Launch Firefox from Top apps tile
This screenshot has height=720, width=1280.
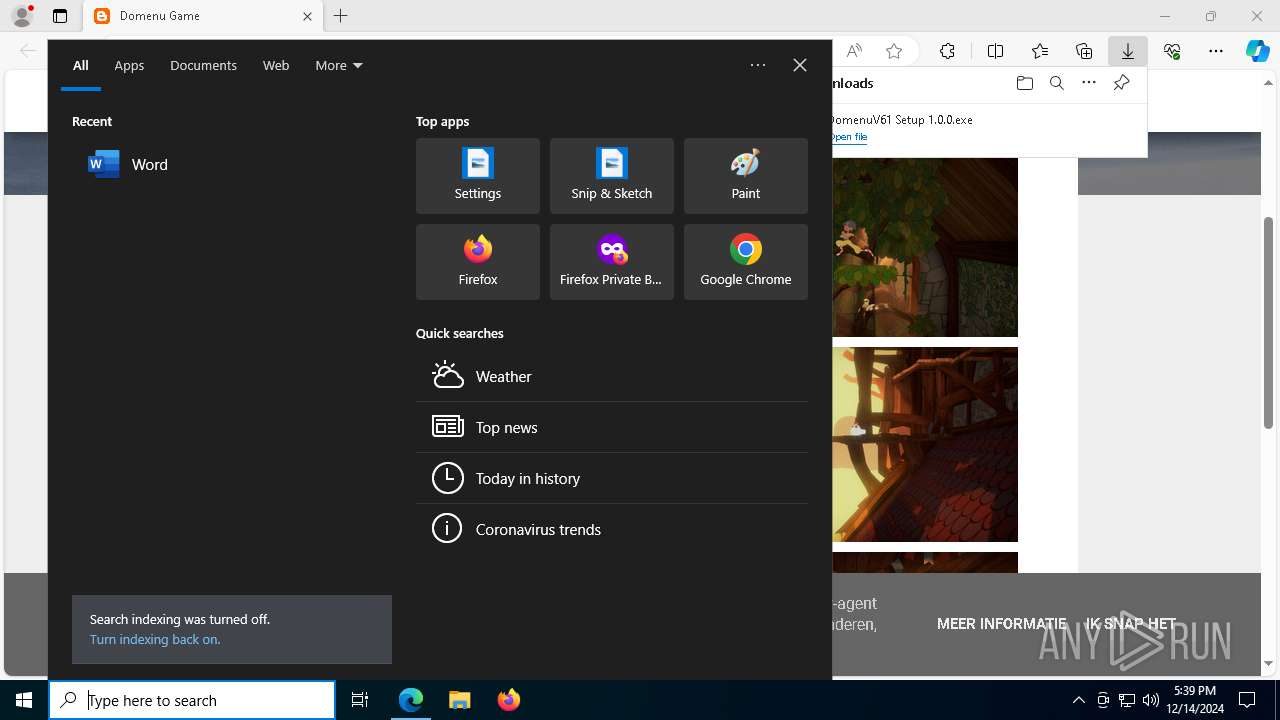click(x=478, y=262)
